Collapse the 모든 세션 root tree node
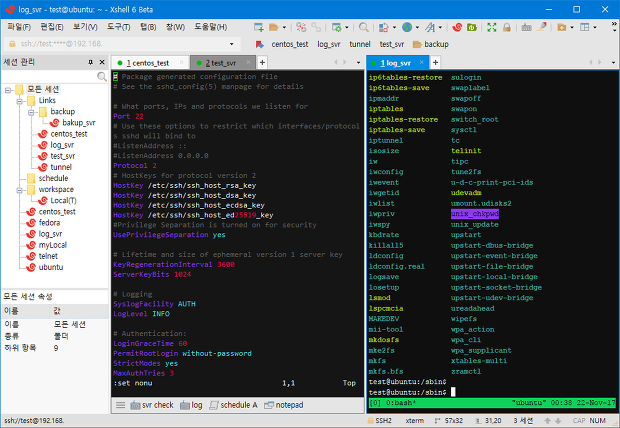This screenshot has height=428, width=620. [x=8, y=90]
